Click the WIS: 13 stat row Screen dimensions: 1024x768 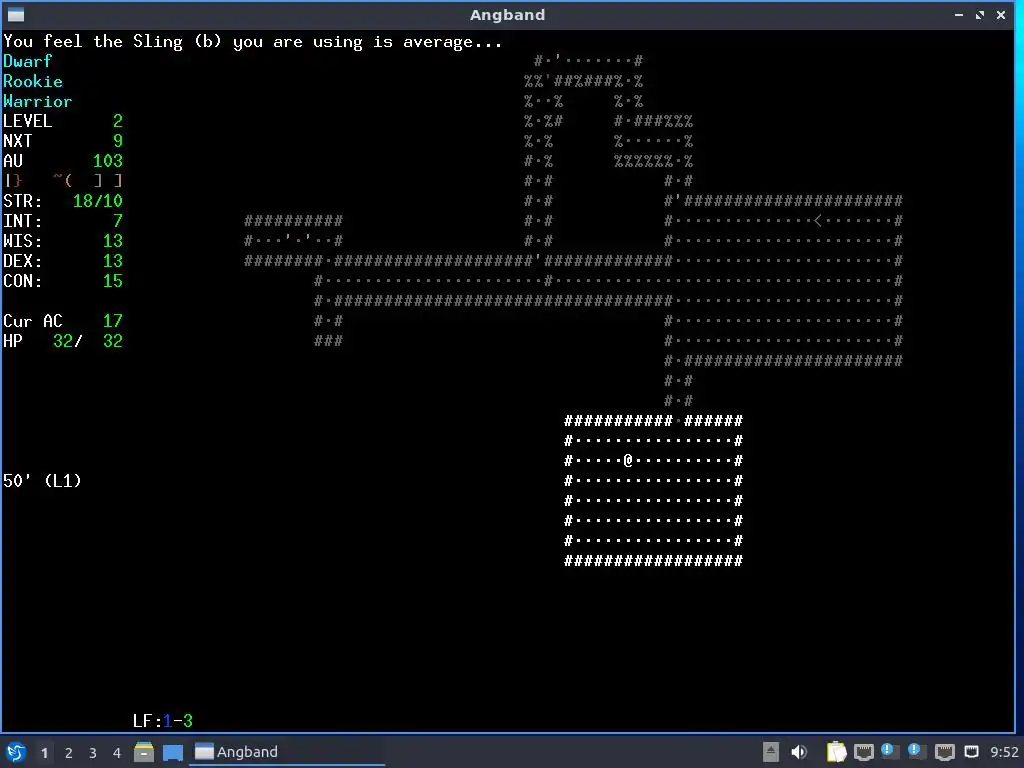63,241
